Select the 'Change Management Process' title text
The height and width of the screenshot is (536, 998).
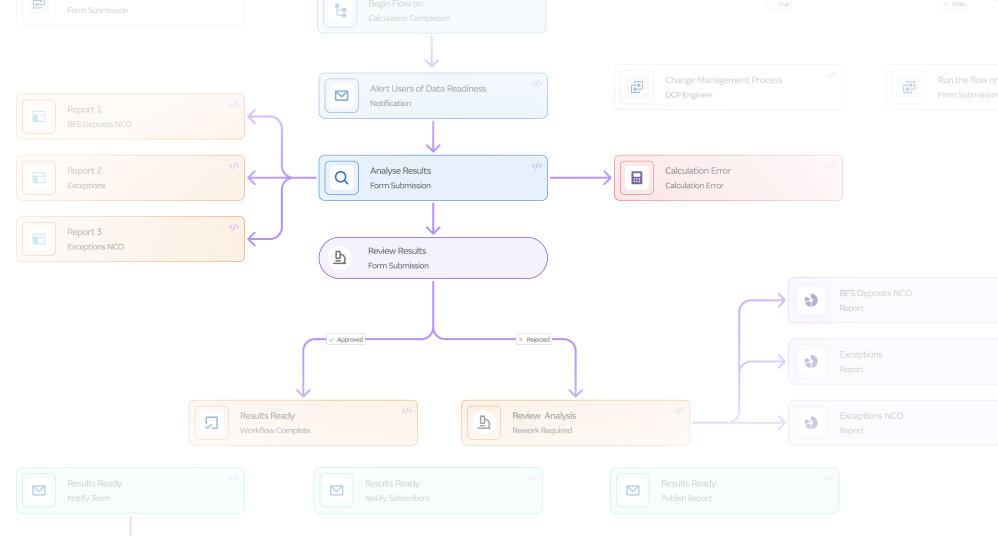(724, 80)
